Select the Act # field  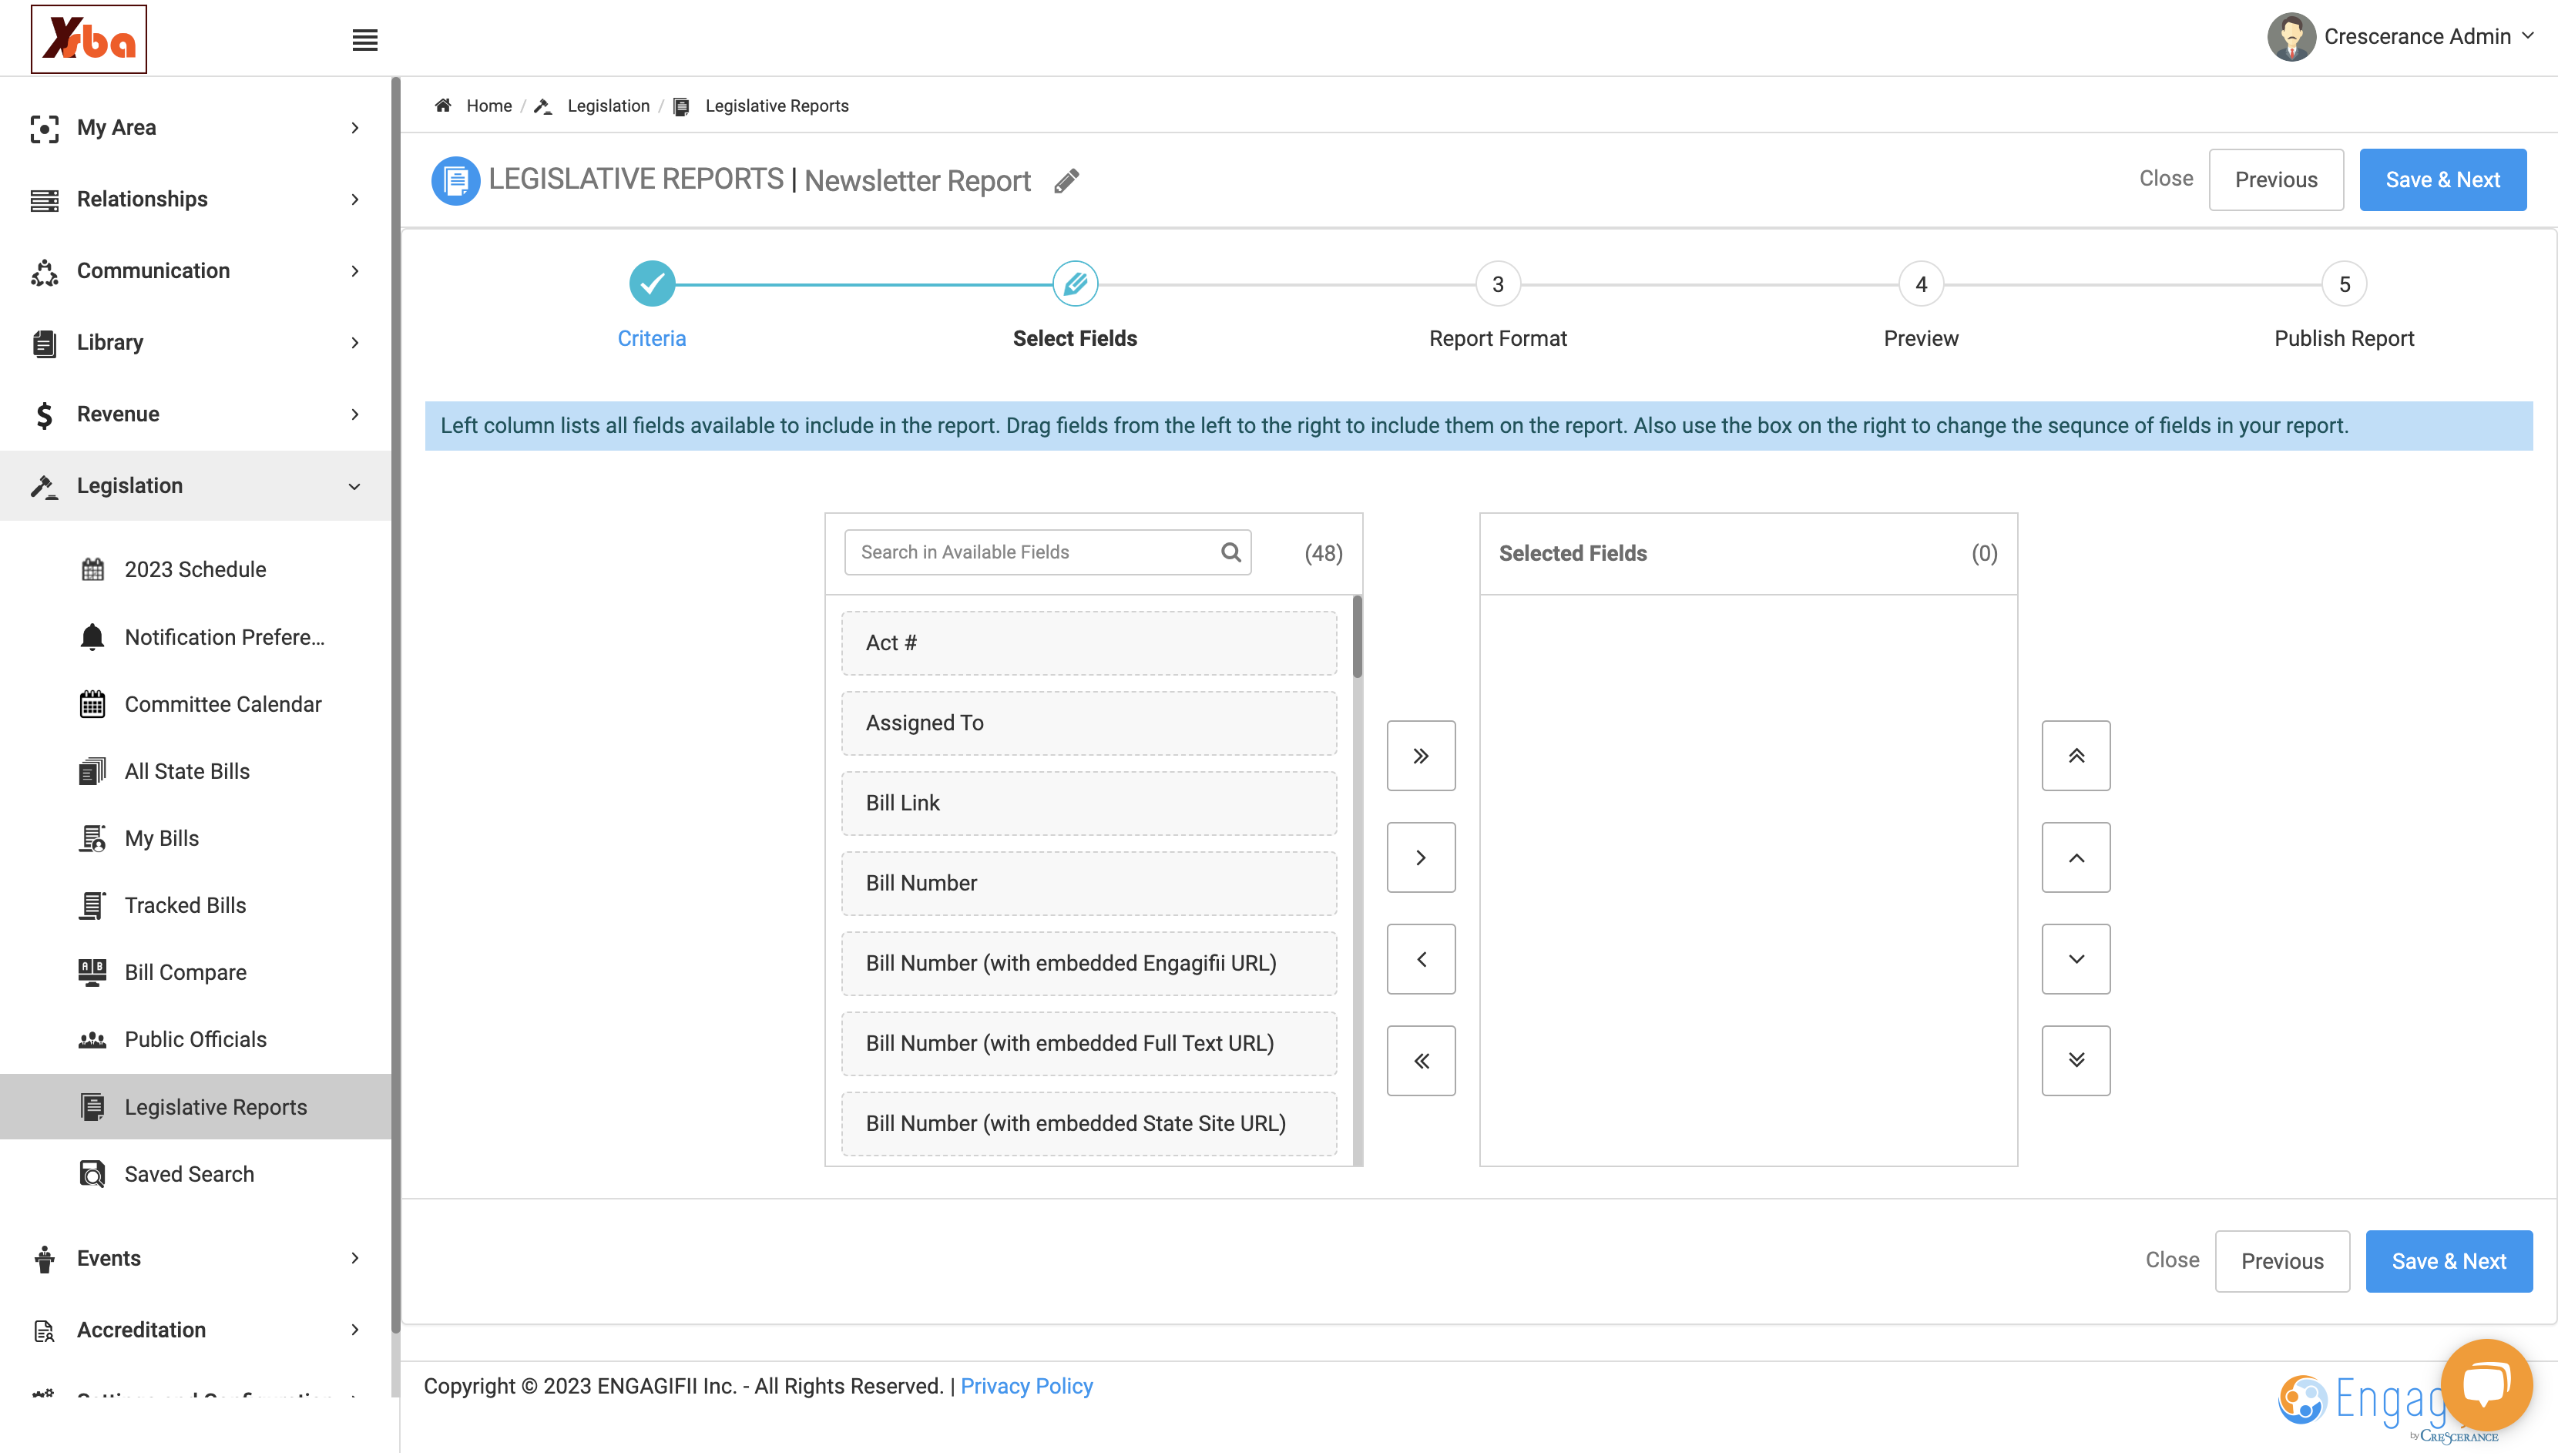pos(1088,643)
